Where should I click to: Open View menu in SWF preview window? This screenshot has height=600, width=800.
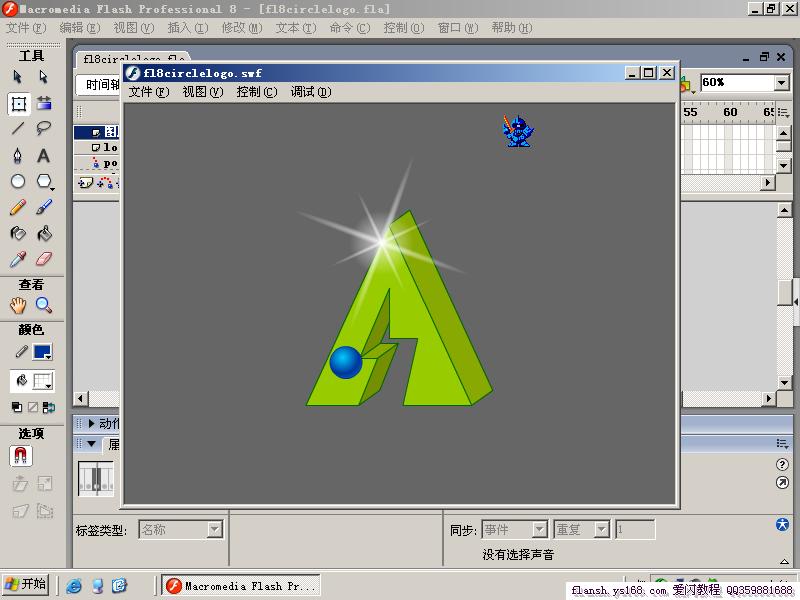click(x=203, y=92)
